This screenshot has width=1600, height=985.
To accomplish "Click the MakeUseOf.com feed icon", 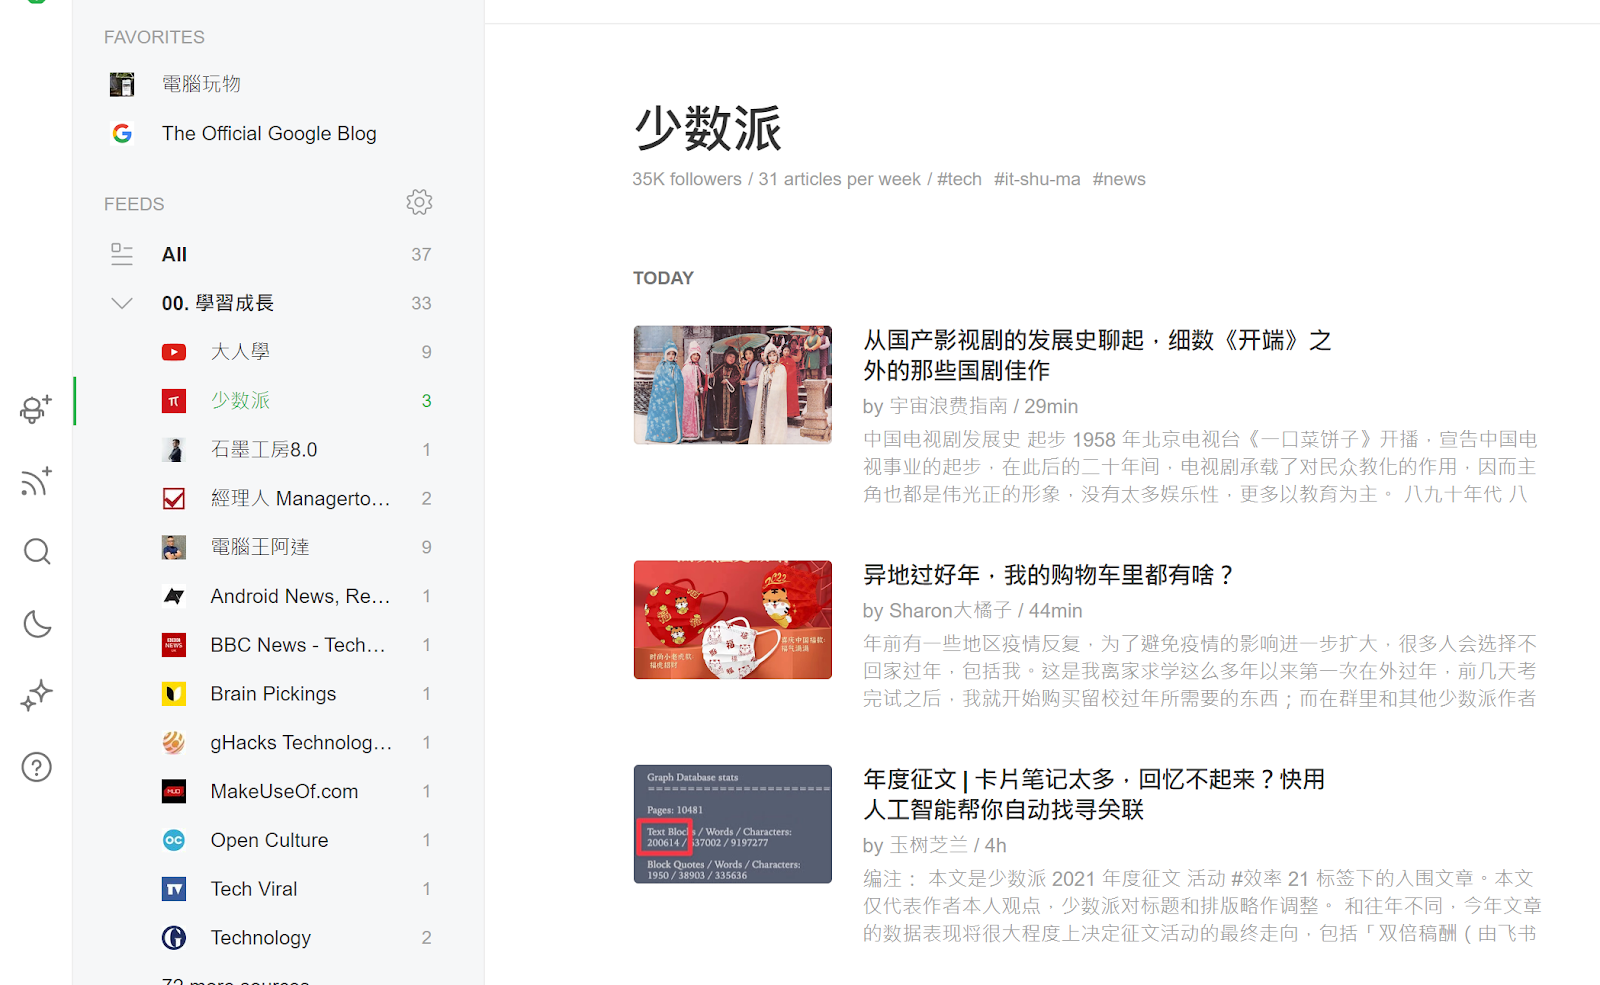I will [x=174, y=791].
